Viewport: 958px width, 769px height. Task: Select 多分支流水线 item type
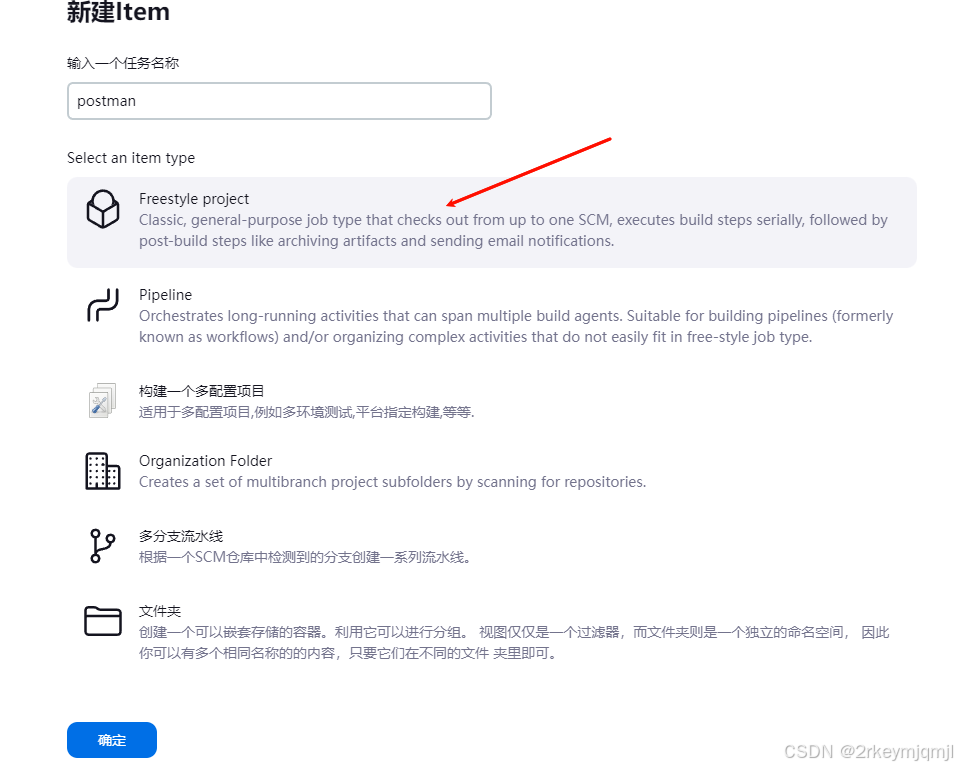click(x=492, y=546)
